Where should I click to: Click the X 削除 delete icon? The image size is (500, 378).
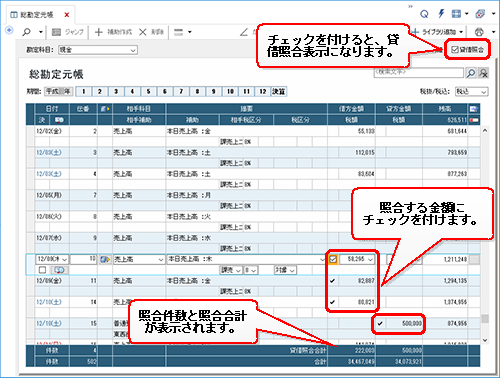click(x=143, y=32)
